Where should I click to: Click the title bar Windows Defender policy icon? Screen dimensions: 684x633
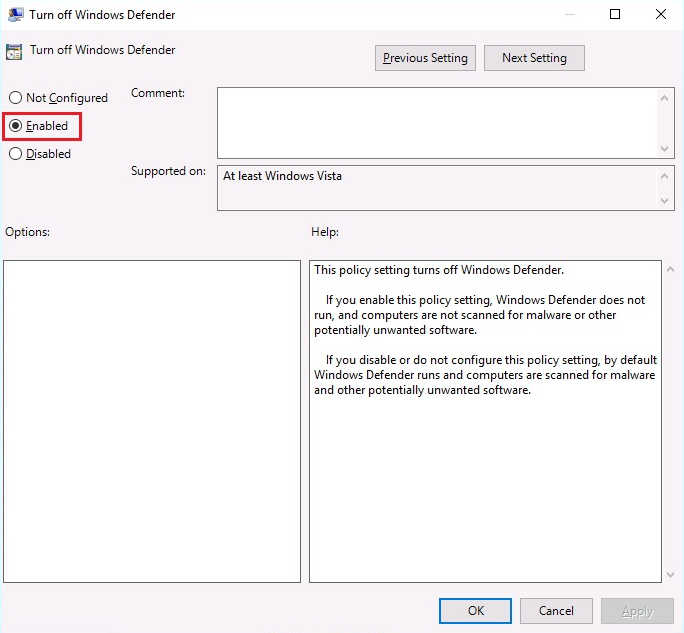point(14,15)
